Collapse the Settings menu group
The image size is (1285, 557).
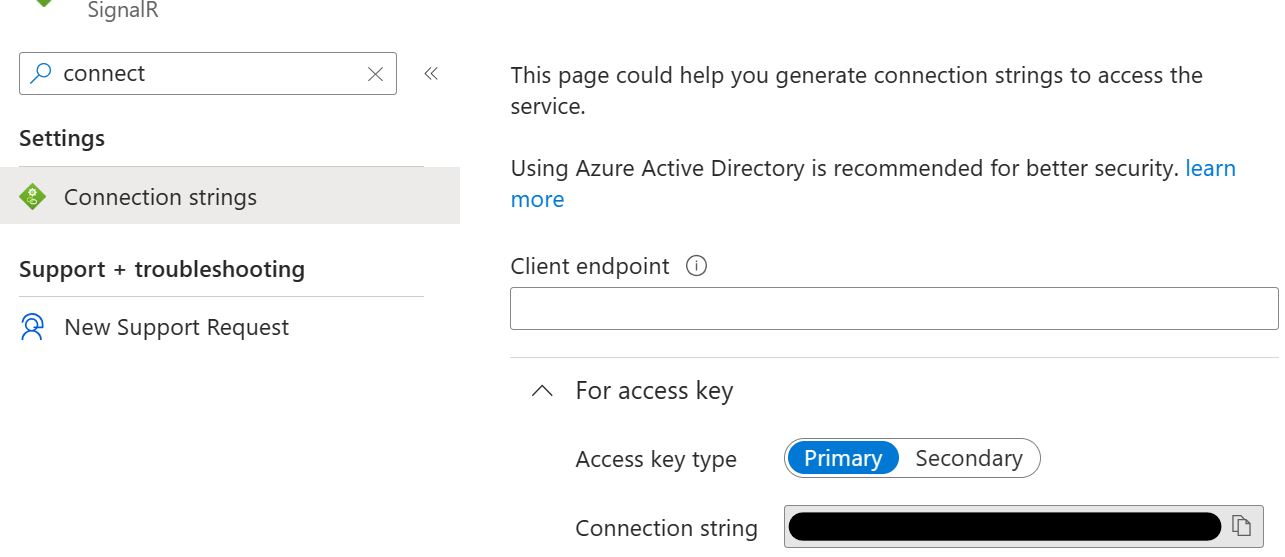coord(62,138)
